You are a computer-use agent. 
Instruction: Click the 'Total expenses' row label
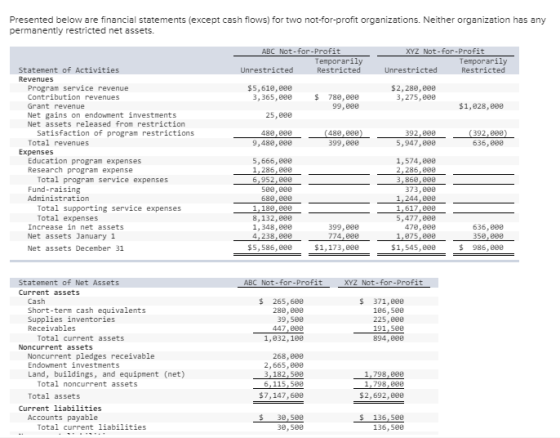coord(67,218)
